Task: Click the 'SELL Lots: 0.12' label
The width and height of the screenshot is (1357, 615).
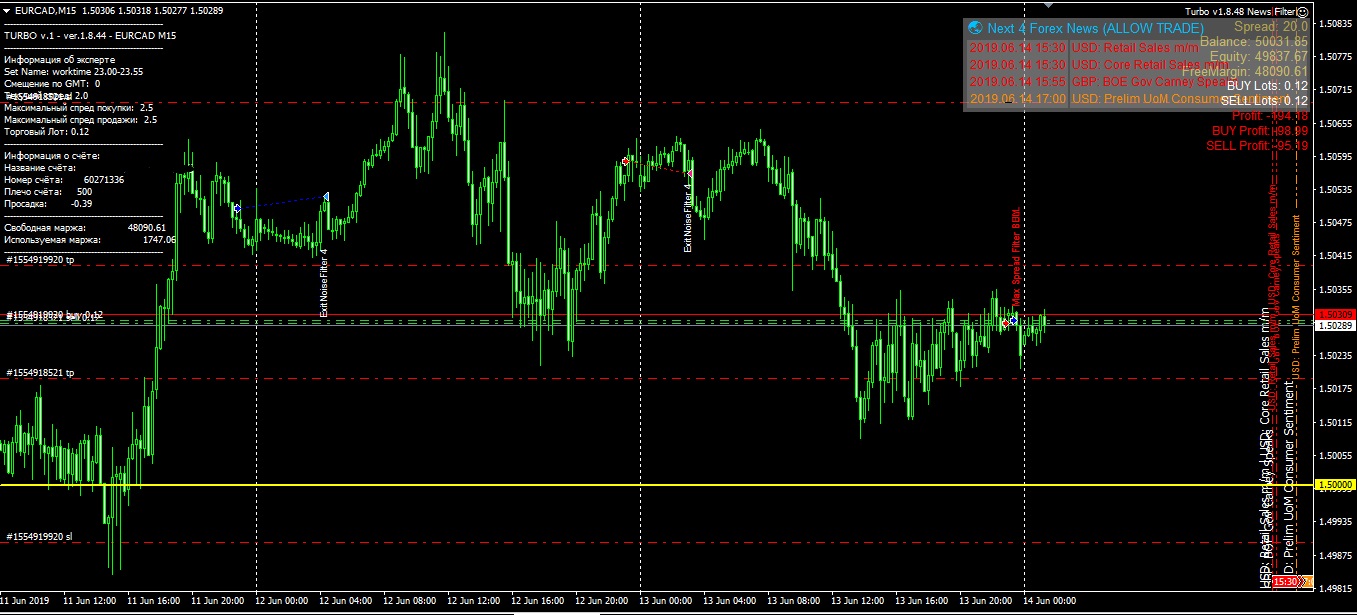Action: click(x=1264, y=101)
